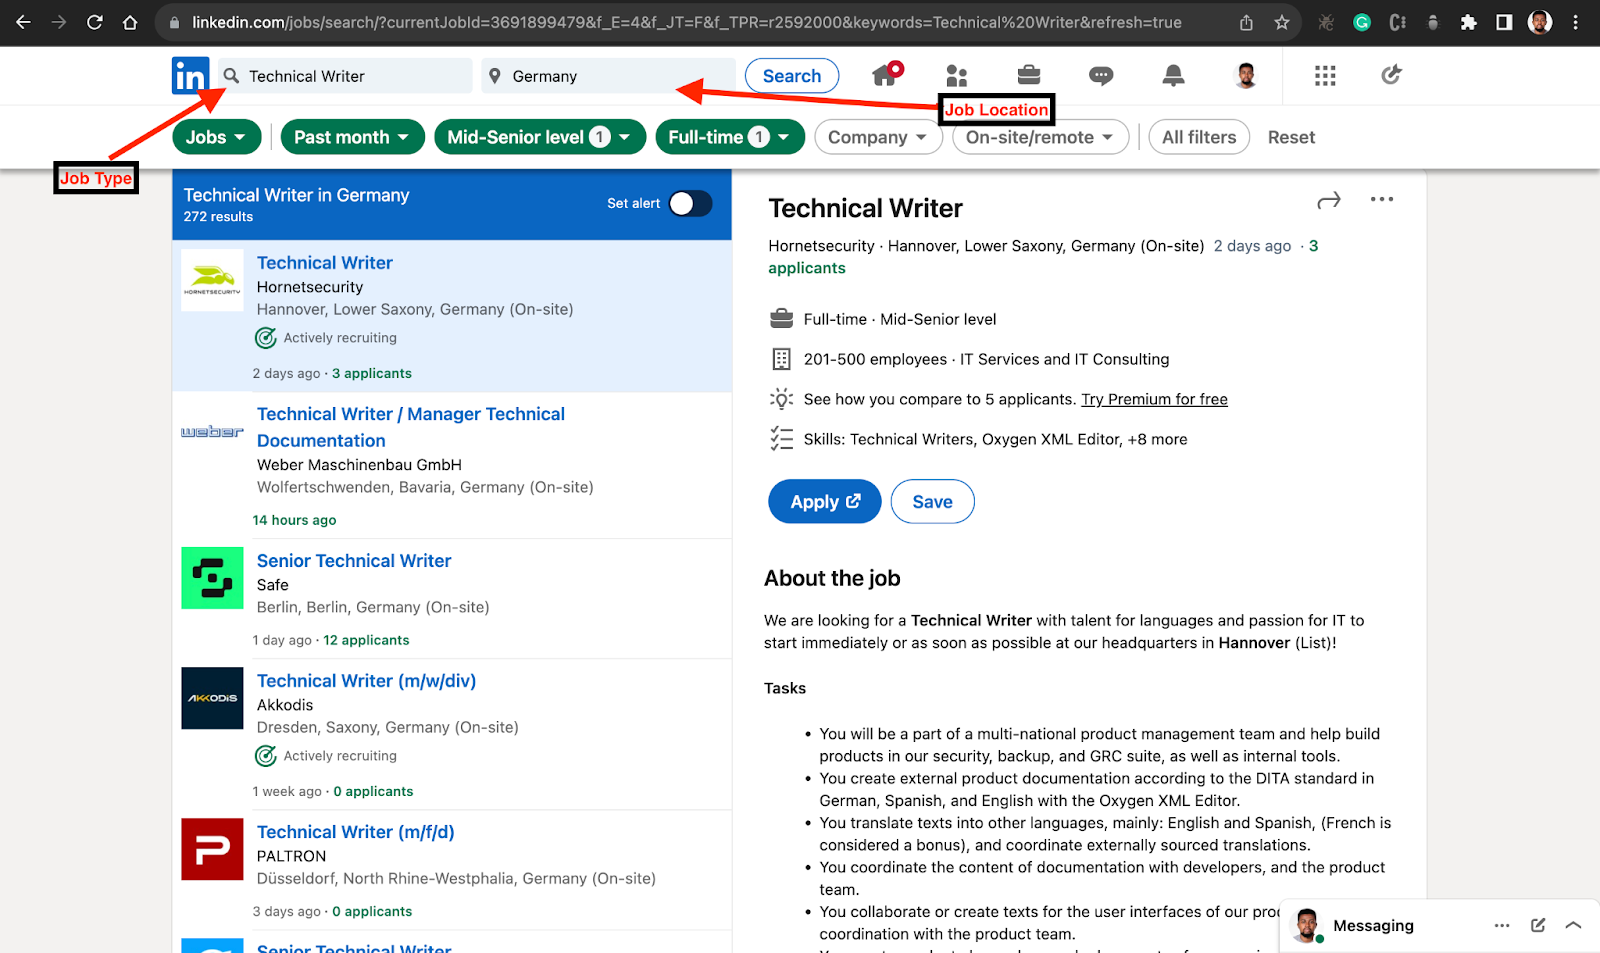Open Messaging panel options dots

click(x=1502, y=926)
